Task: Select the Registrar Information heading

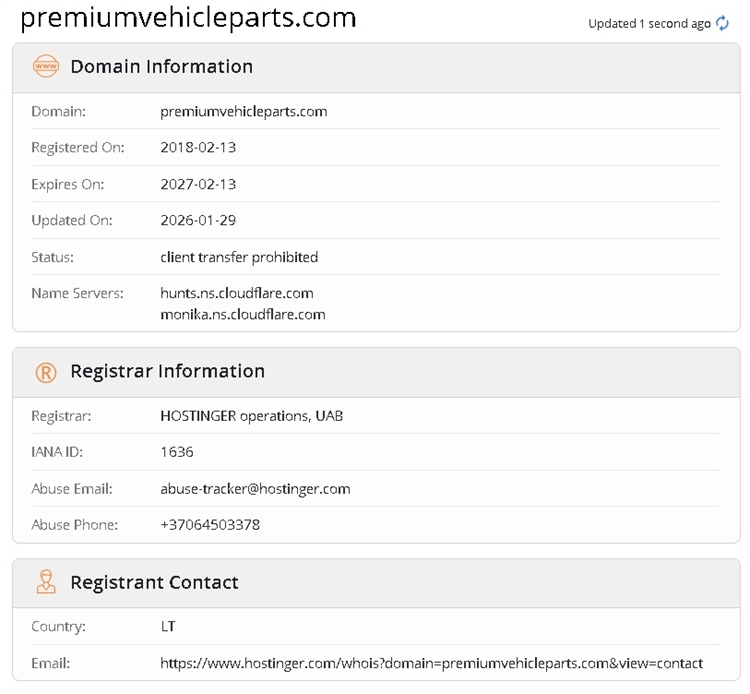Action: 167,371
